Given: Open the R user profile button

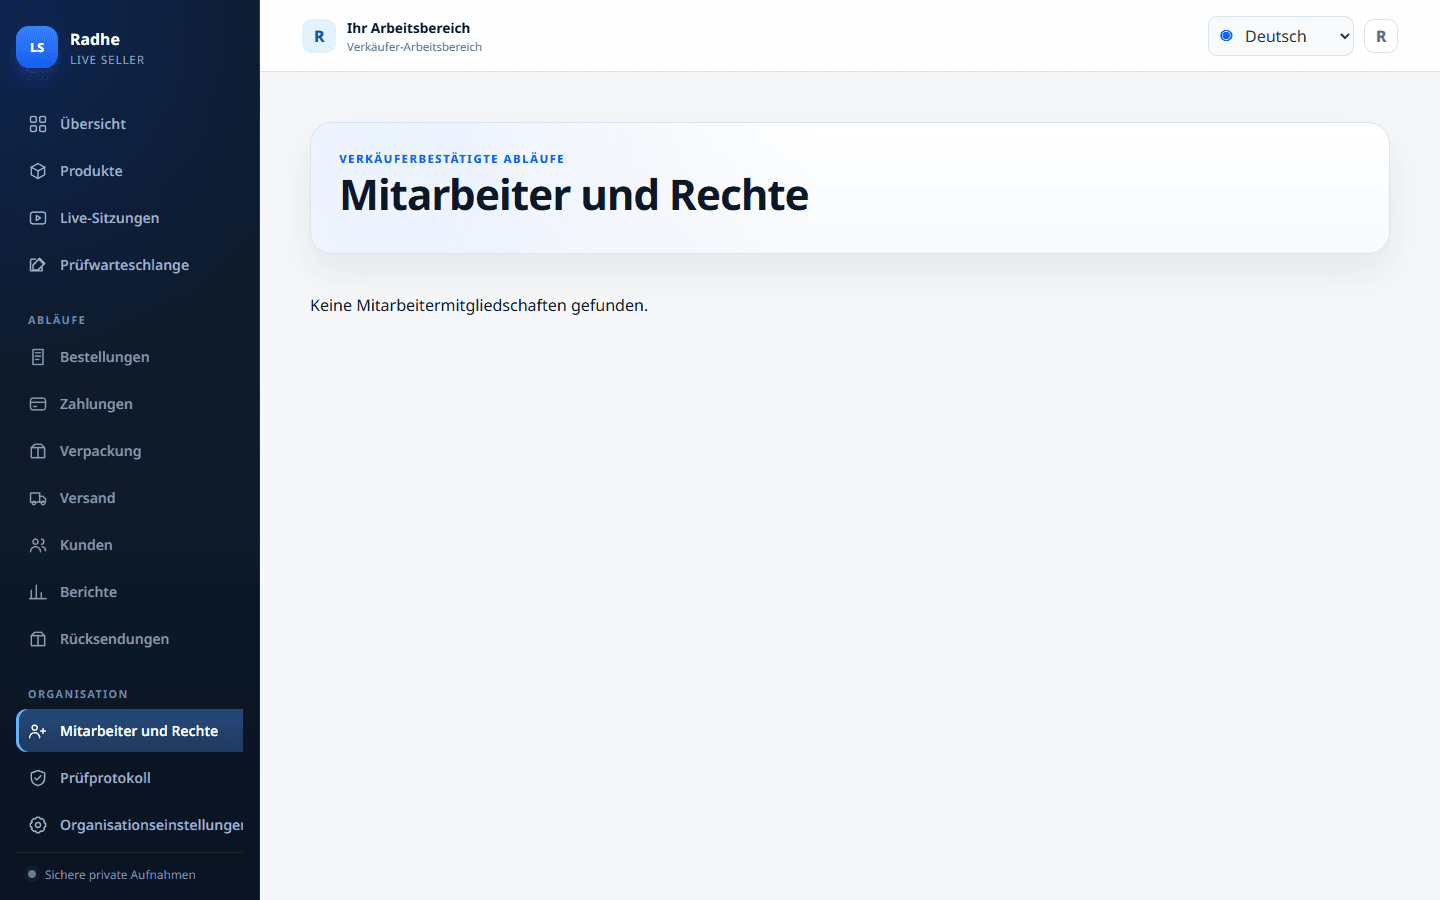Looking at the screenshot, I should pyautogui.click(x=1381, y=36).
